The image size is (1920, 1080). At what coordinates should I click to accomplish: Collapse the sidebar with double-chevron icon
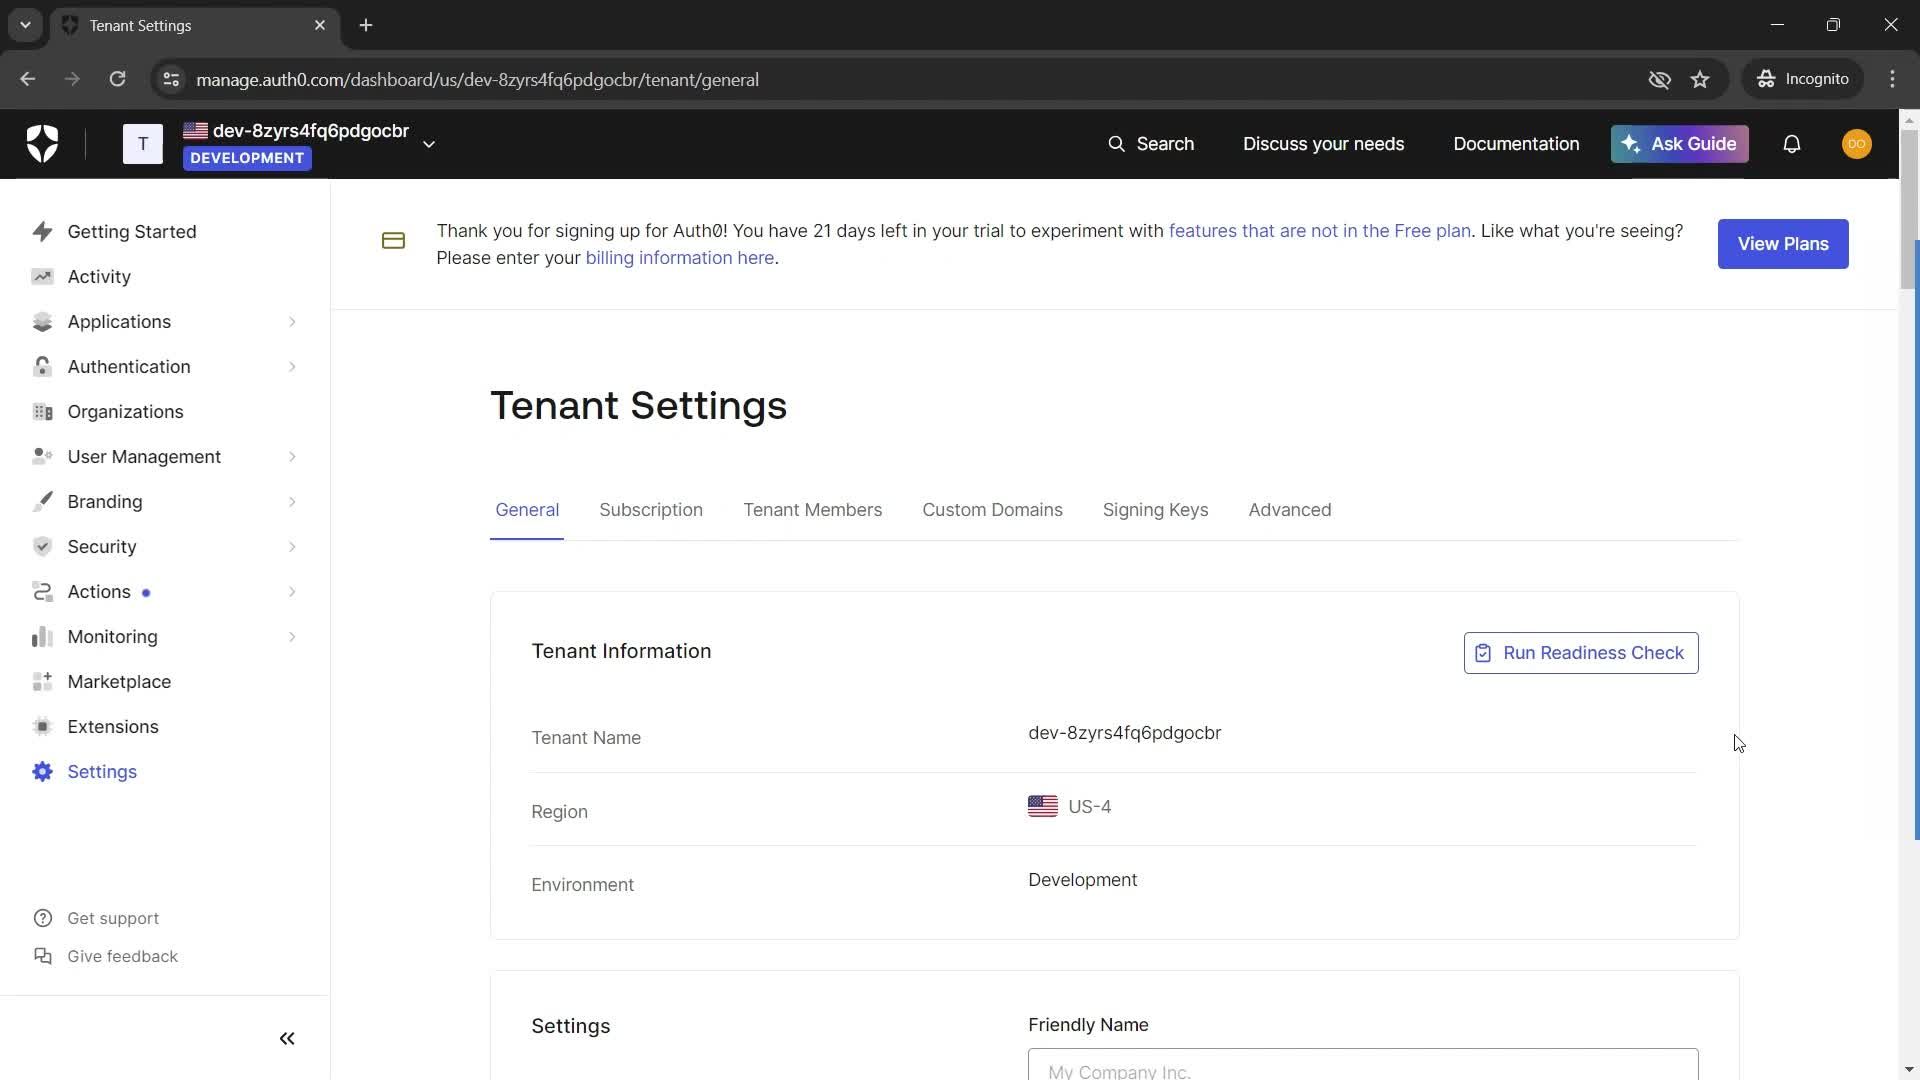[x=287, y=1039]
